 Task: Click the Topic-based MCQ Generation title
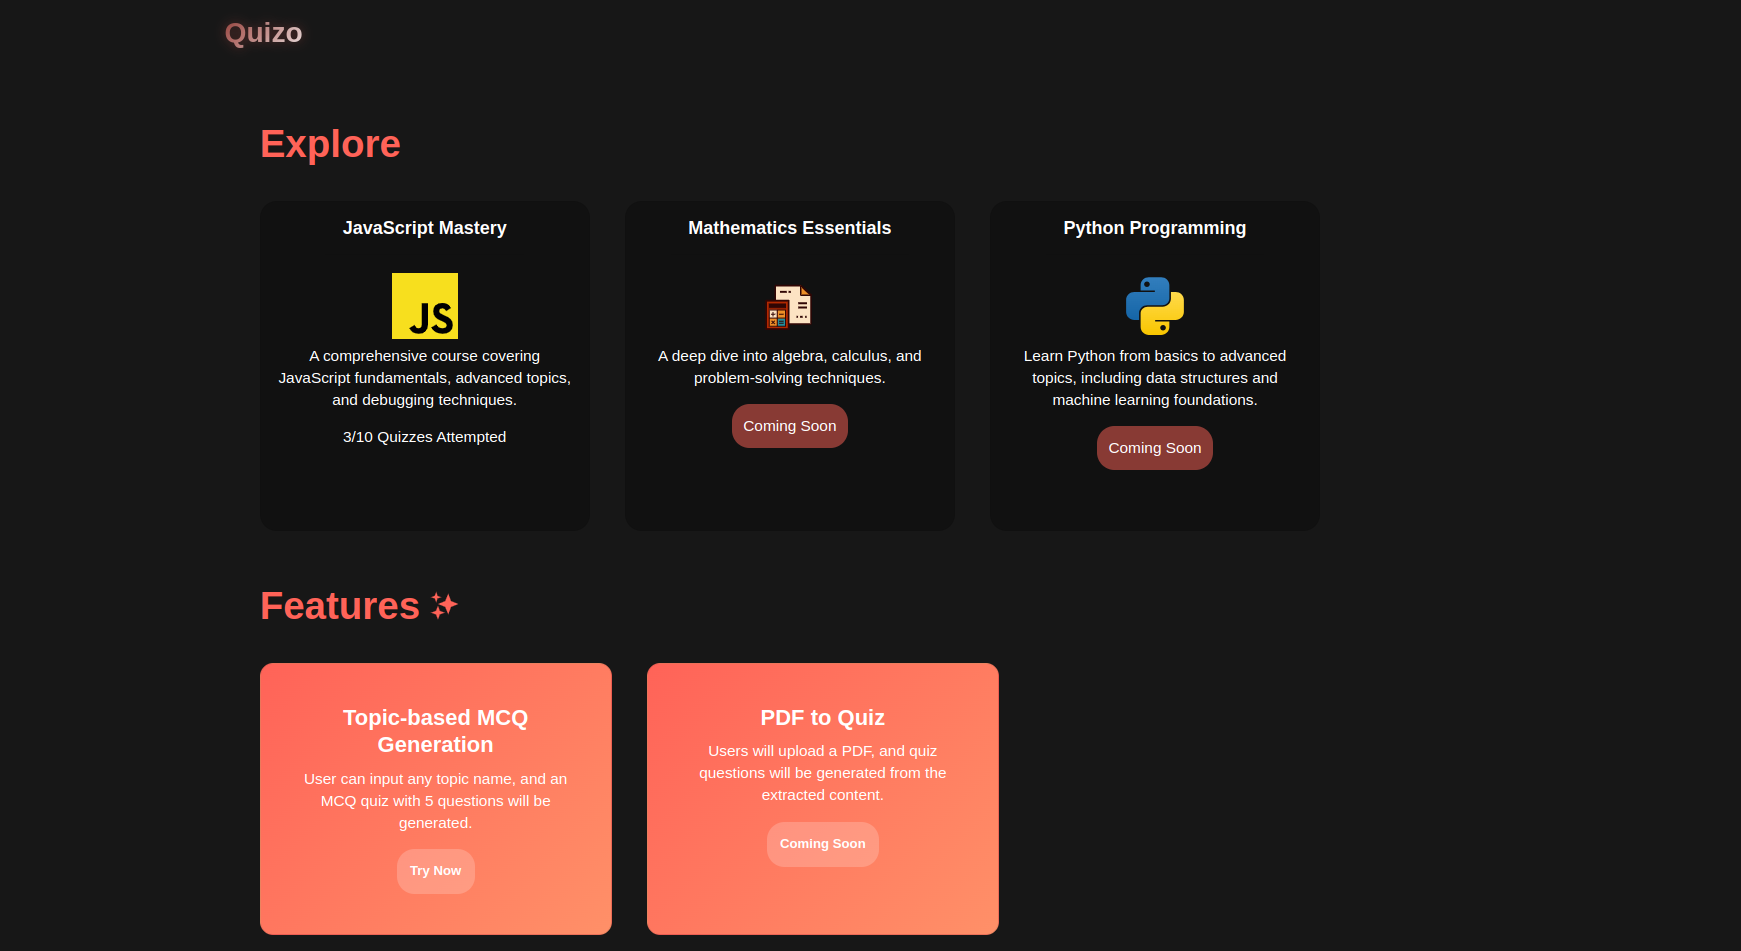(x=436, y=731)
